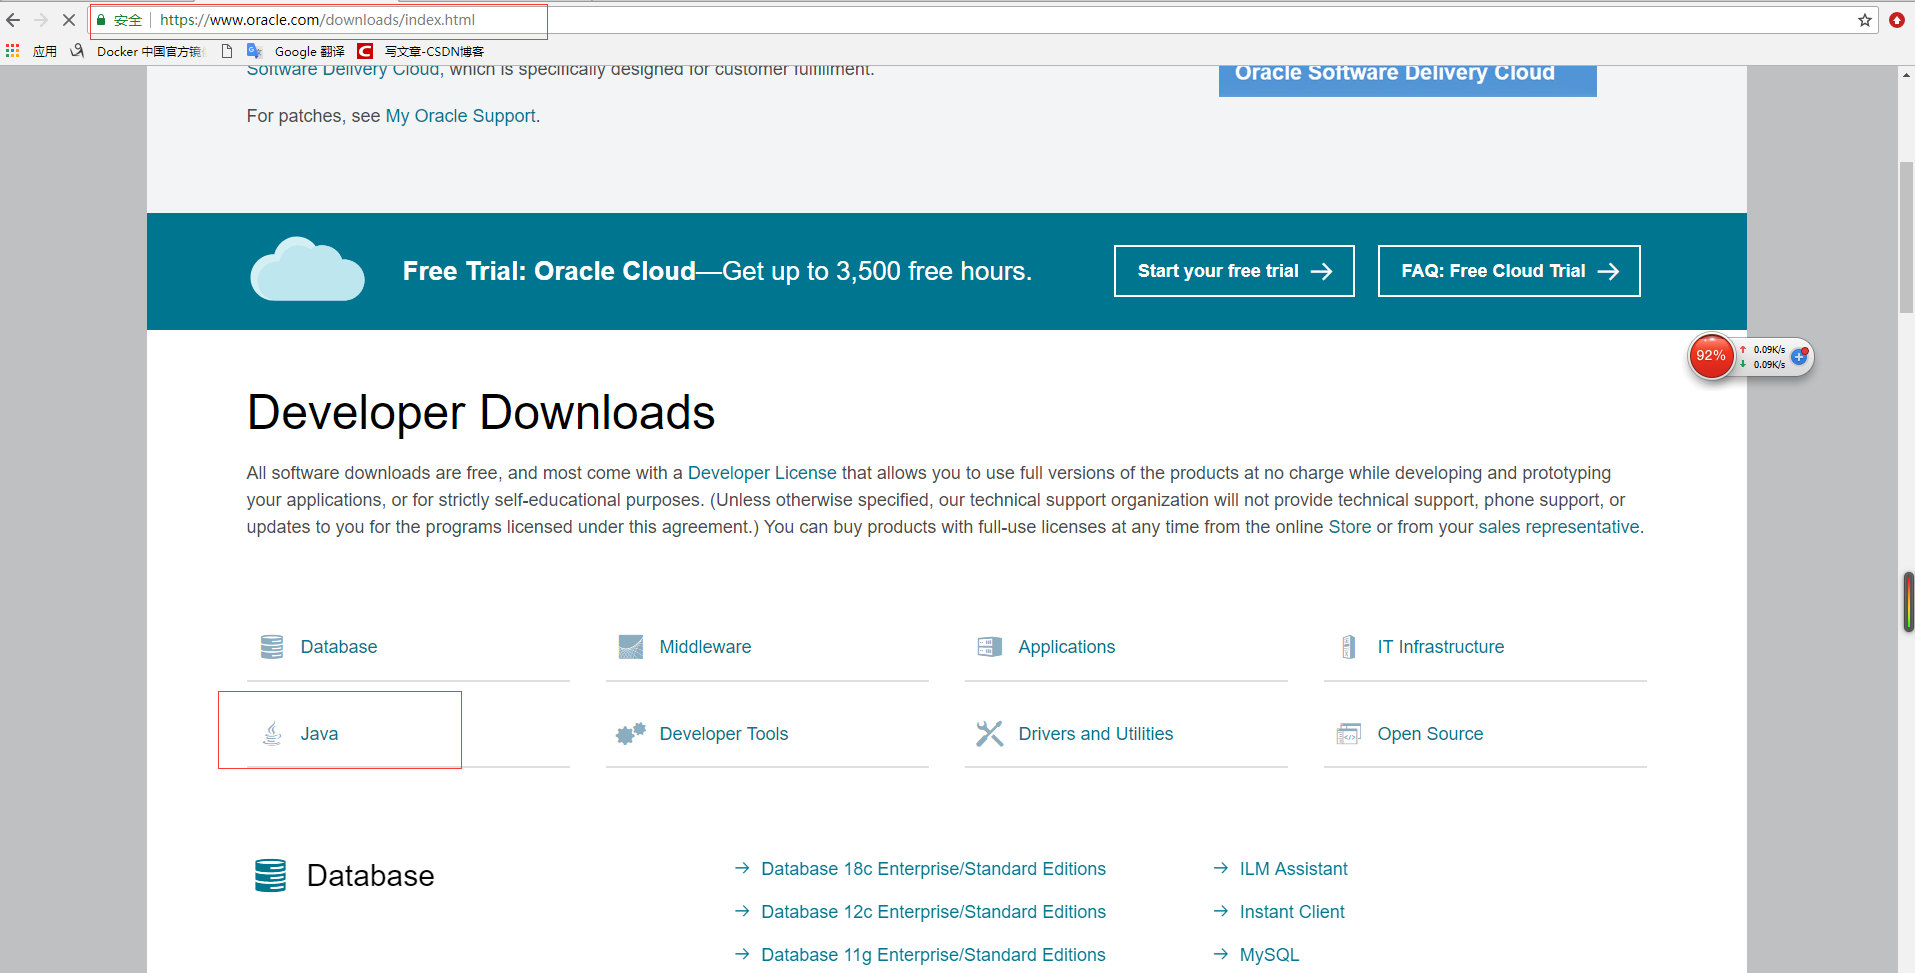Click the Database stack icon in category tabs
This screenshot has width=1915, height=973.
[272, 647]
